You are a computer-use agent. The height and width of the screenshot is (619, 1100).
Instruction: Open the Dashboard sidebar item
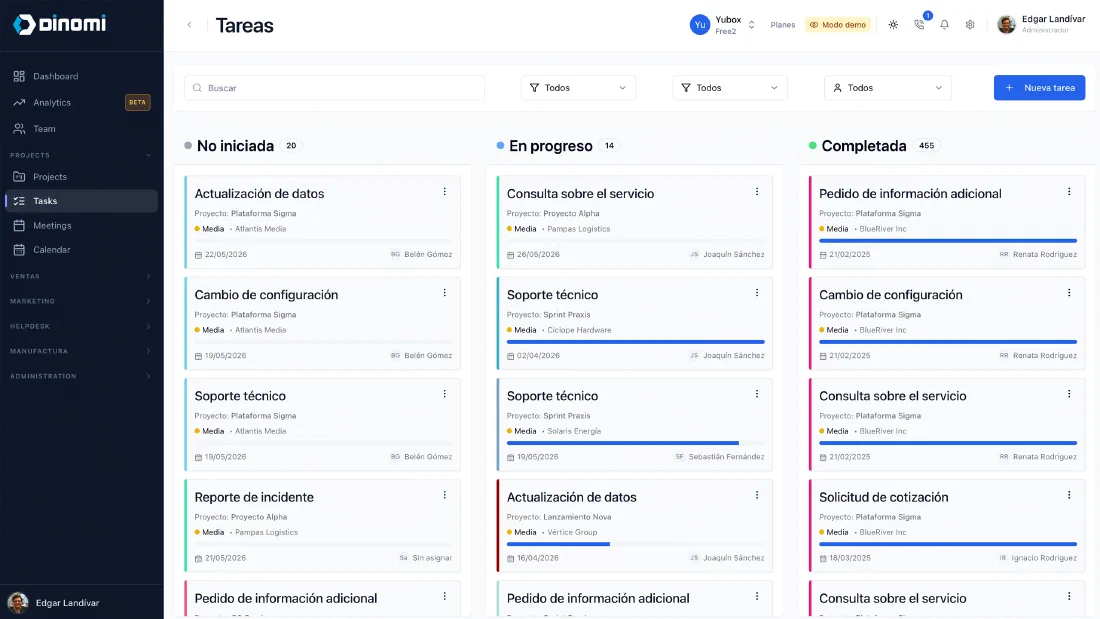click(x=81, y=76)
